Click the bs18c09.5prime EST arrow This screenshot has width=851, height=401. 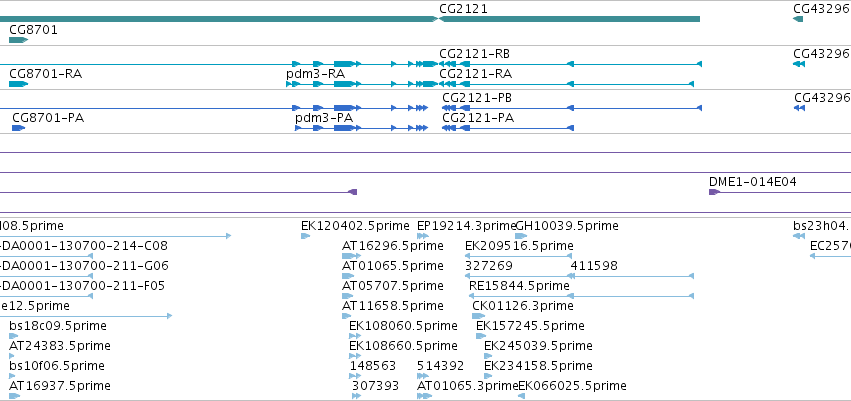[14, 336]
